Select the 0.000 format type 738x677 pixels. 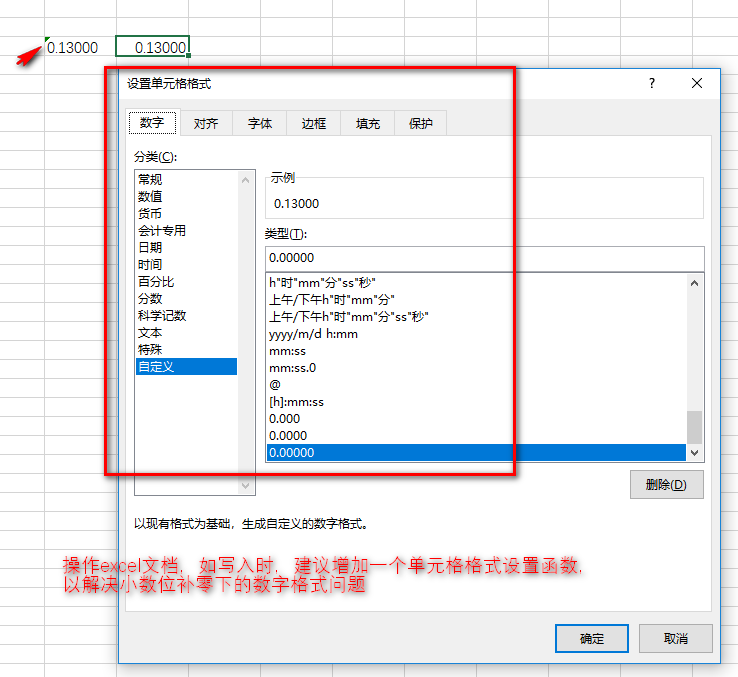284,419
